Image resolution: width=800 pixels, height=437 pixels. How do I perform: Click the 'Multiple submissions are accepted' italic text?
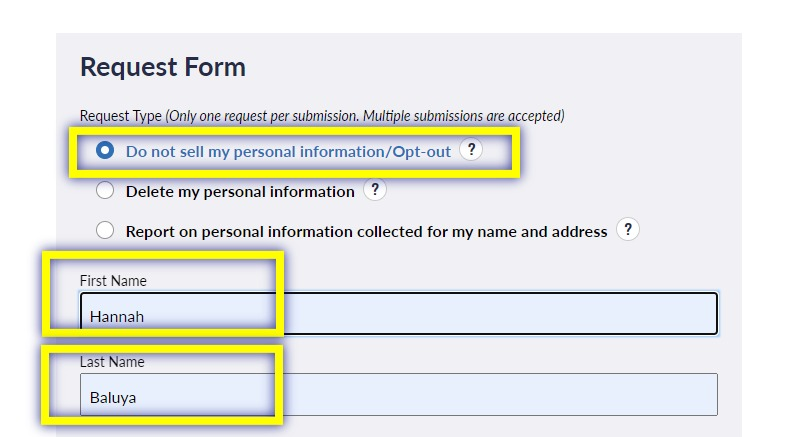click(x=462, y=116)
